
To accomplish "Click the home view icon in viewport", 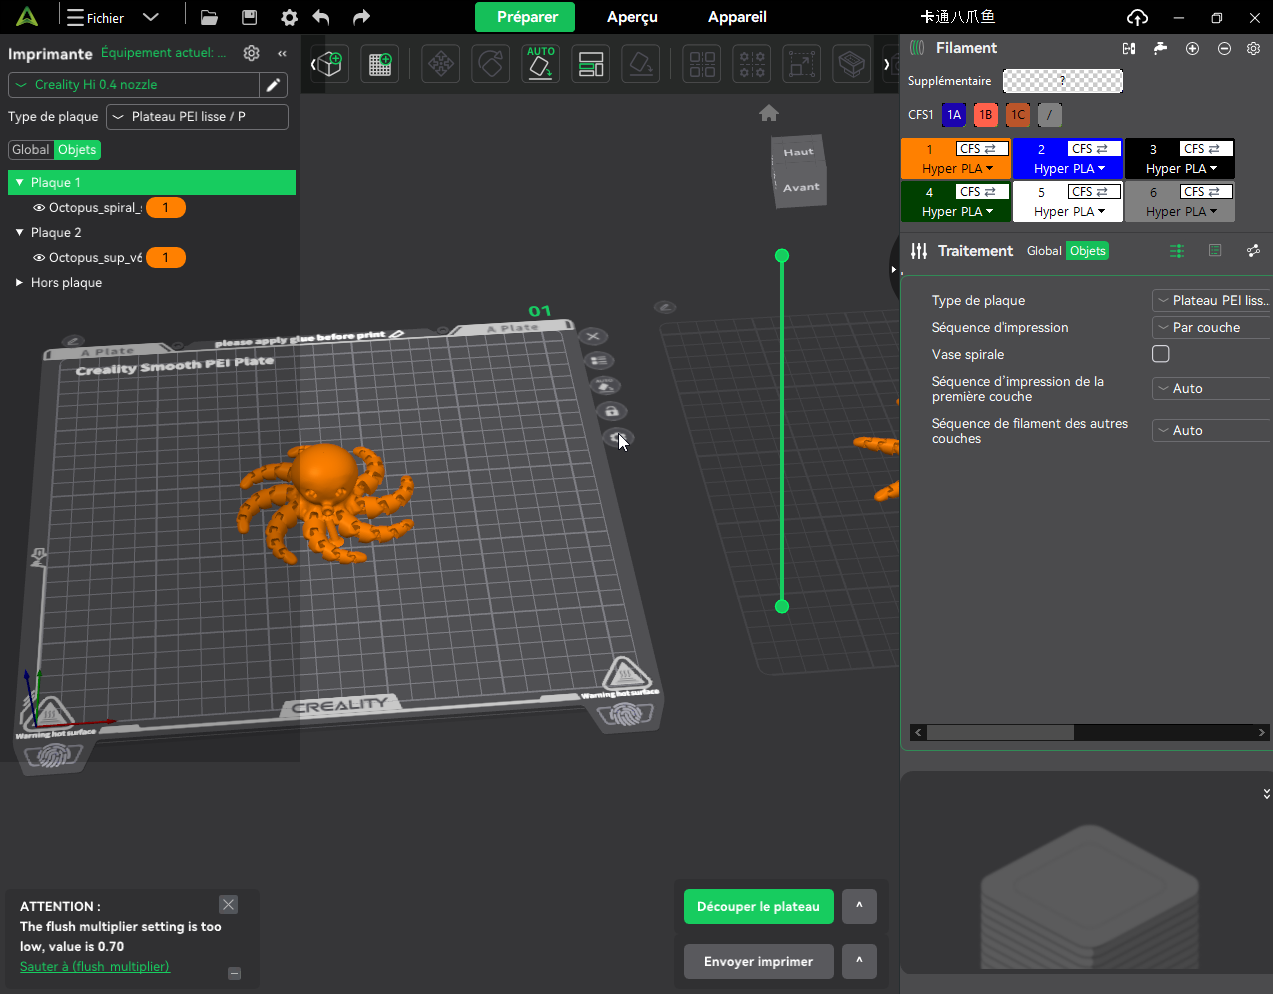I will (x=769, y=113).
